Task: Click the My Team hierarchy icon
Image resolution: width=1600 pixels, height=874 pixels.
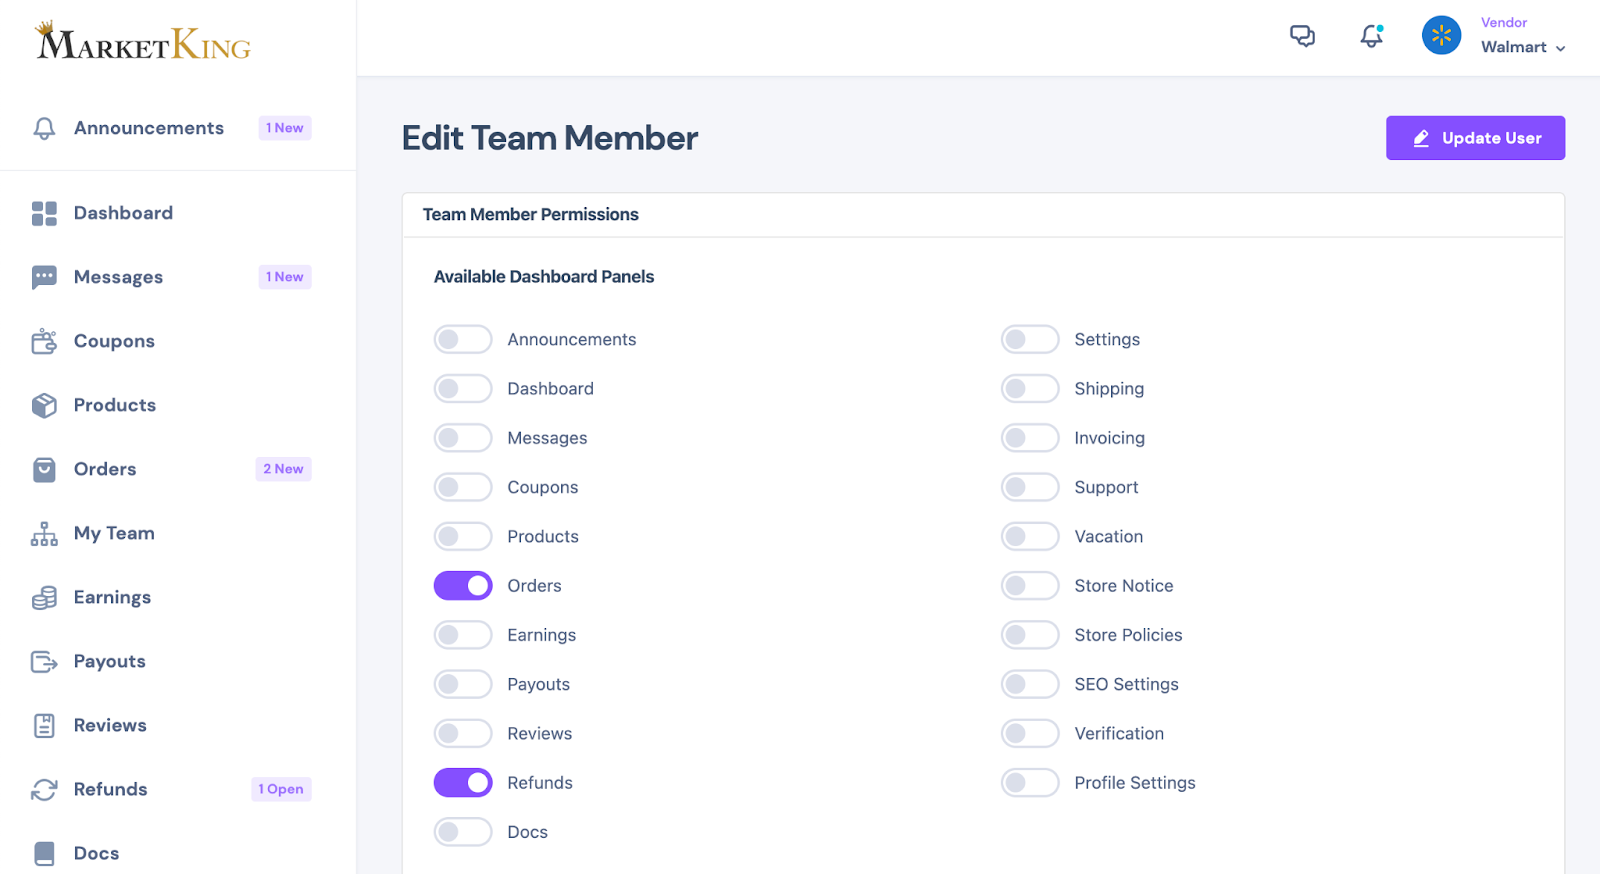Action: click(x=44, y=534)
